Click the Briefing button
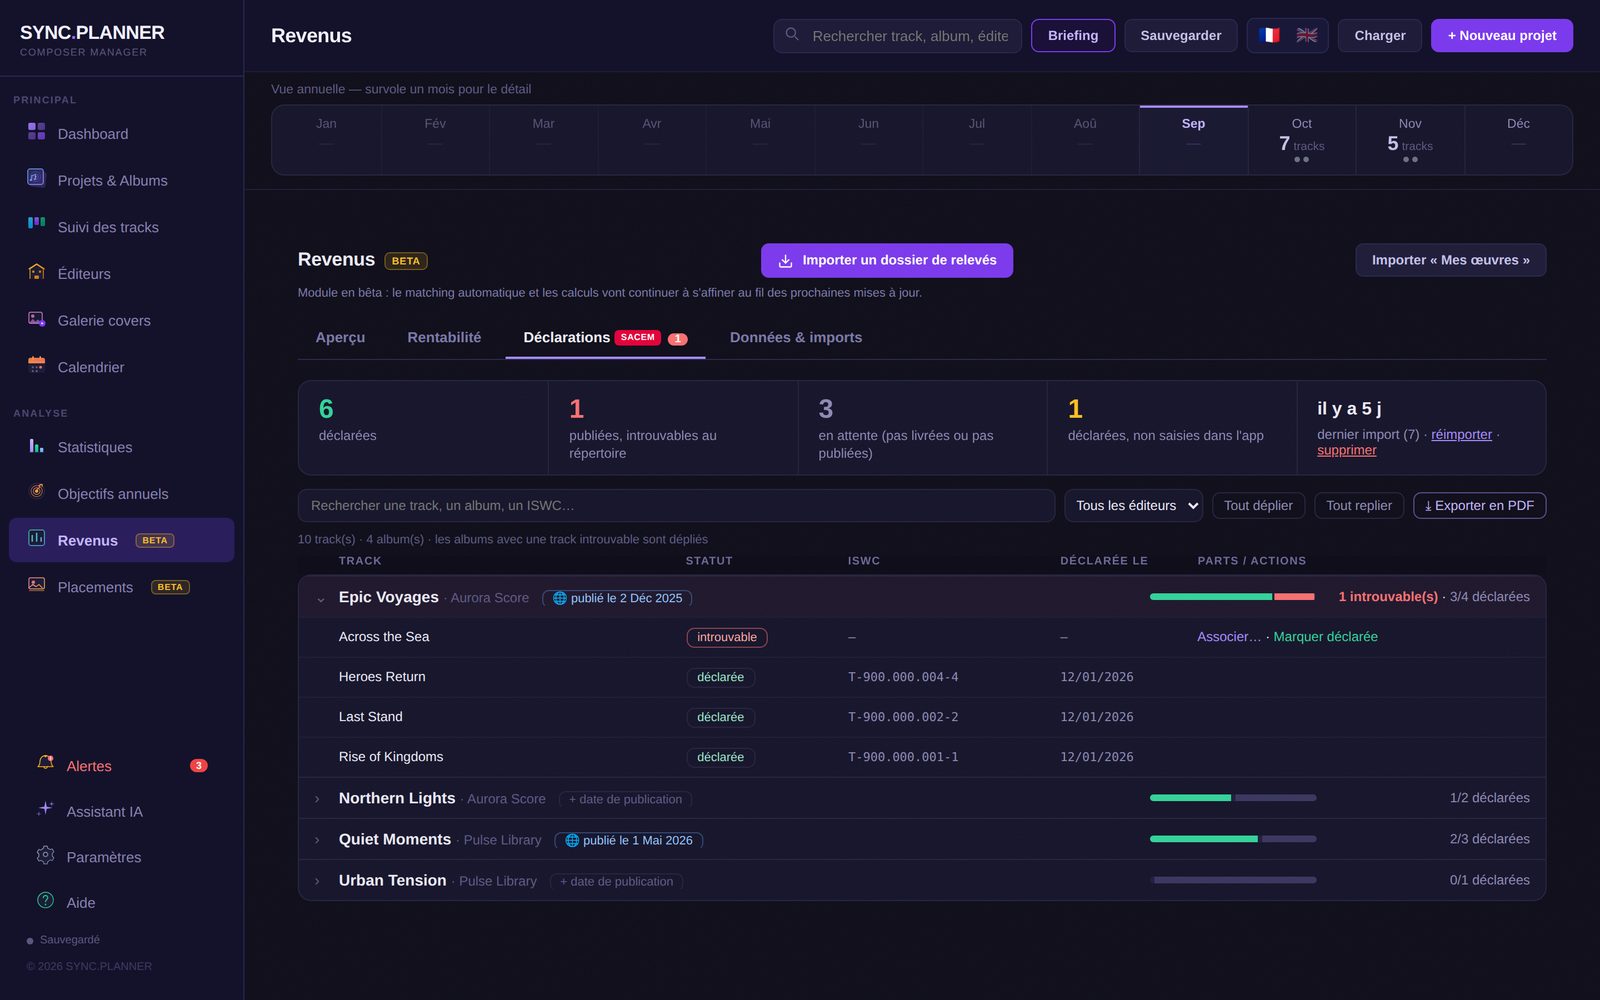The width and height of the screenshot is (1600, 1000). click(1073, 35)
